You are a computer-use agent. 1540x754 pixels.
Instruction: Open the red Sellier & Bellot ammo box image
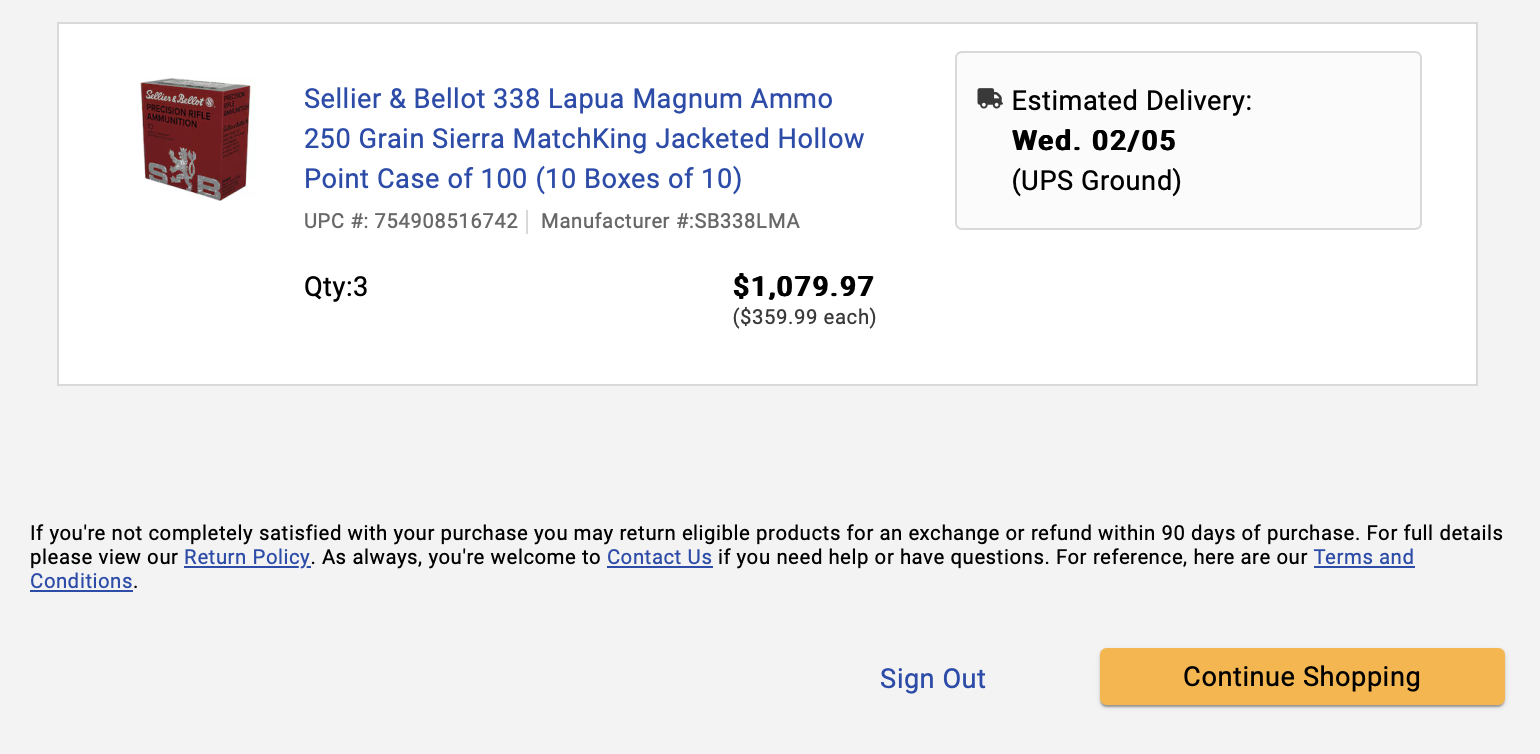click(195, 140)
